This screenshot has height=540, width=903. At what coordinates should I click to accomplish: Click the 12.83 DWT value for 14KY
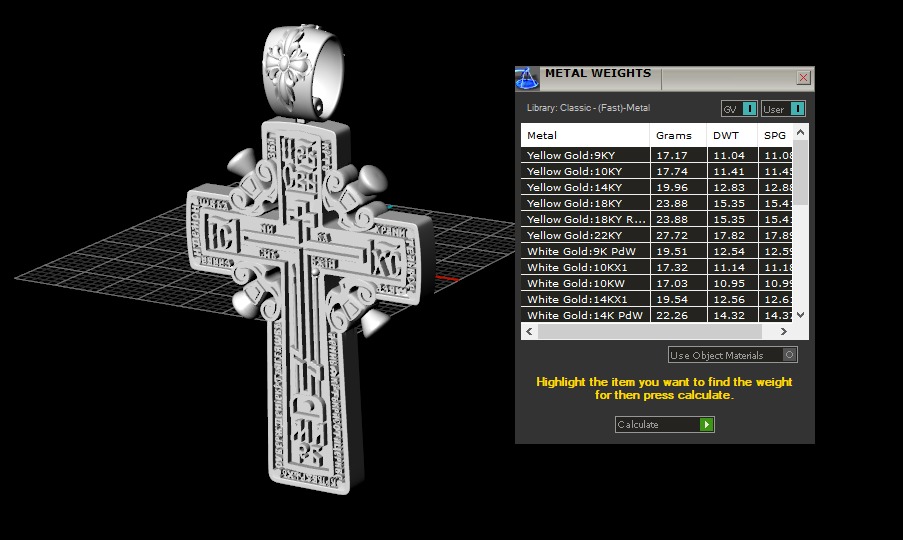point(729,188)
